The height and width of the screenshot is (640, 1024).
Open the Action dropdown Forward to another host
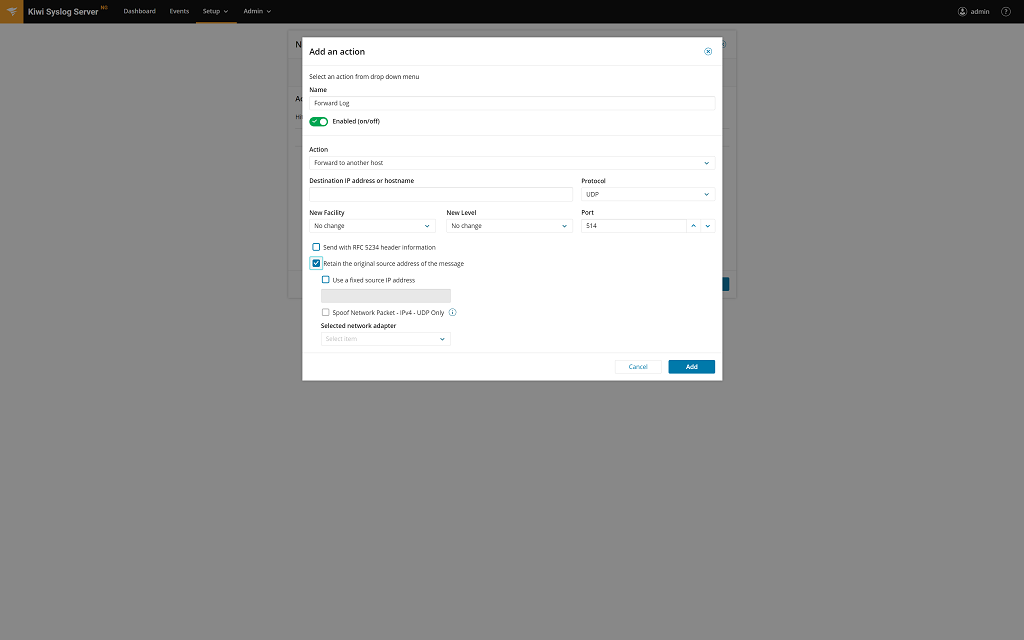pyautogui.click(x=512, y=163)
